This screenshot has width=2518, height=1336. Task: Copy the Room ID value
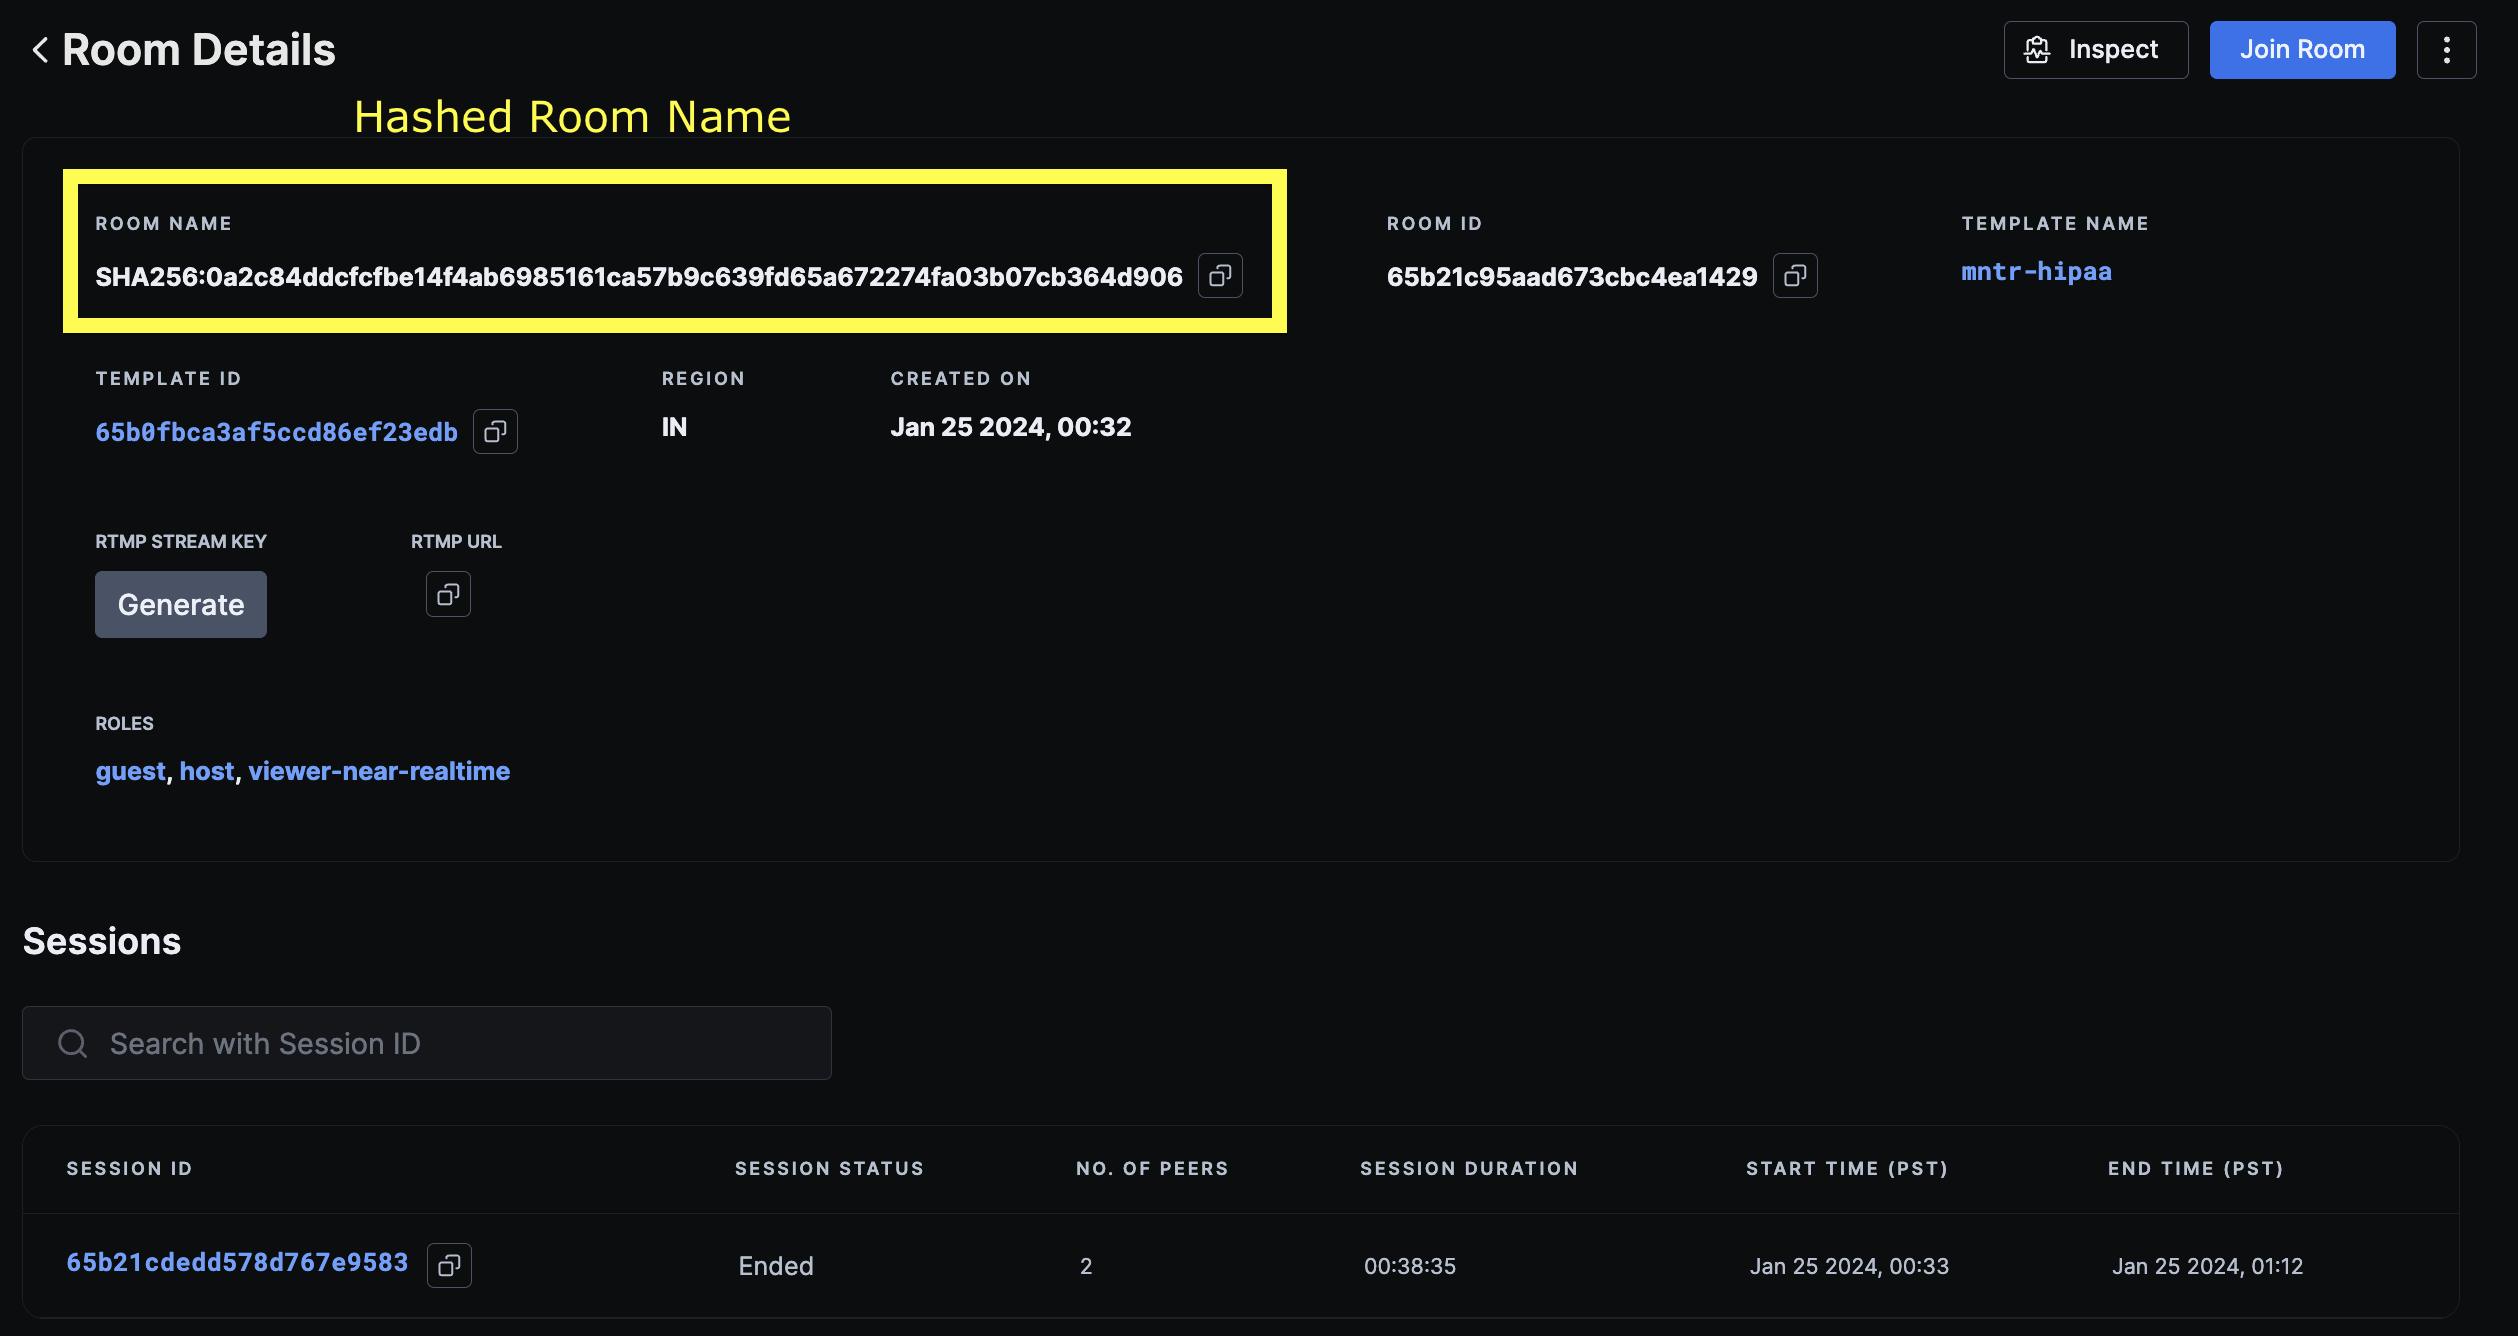click(1795, 276)
